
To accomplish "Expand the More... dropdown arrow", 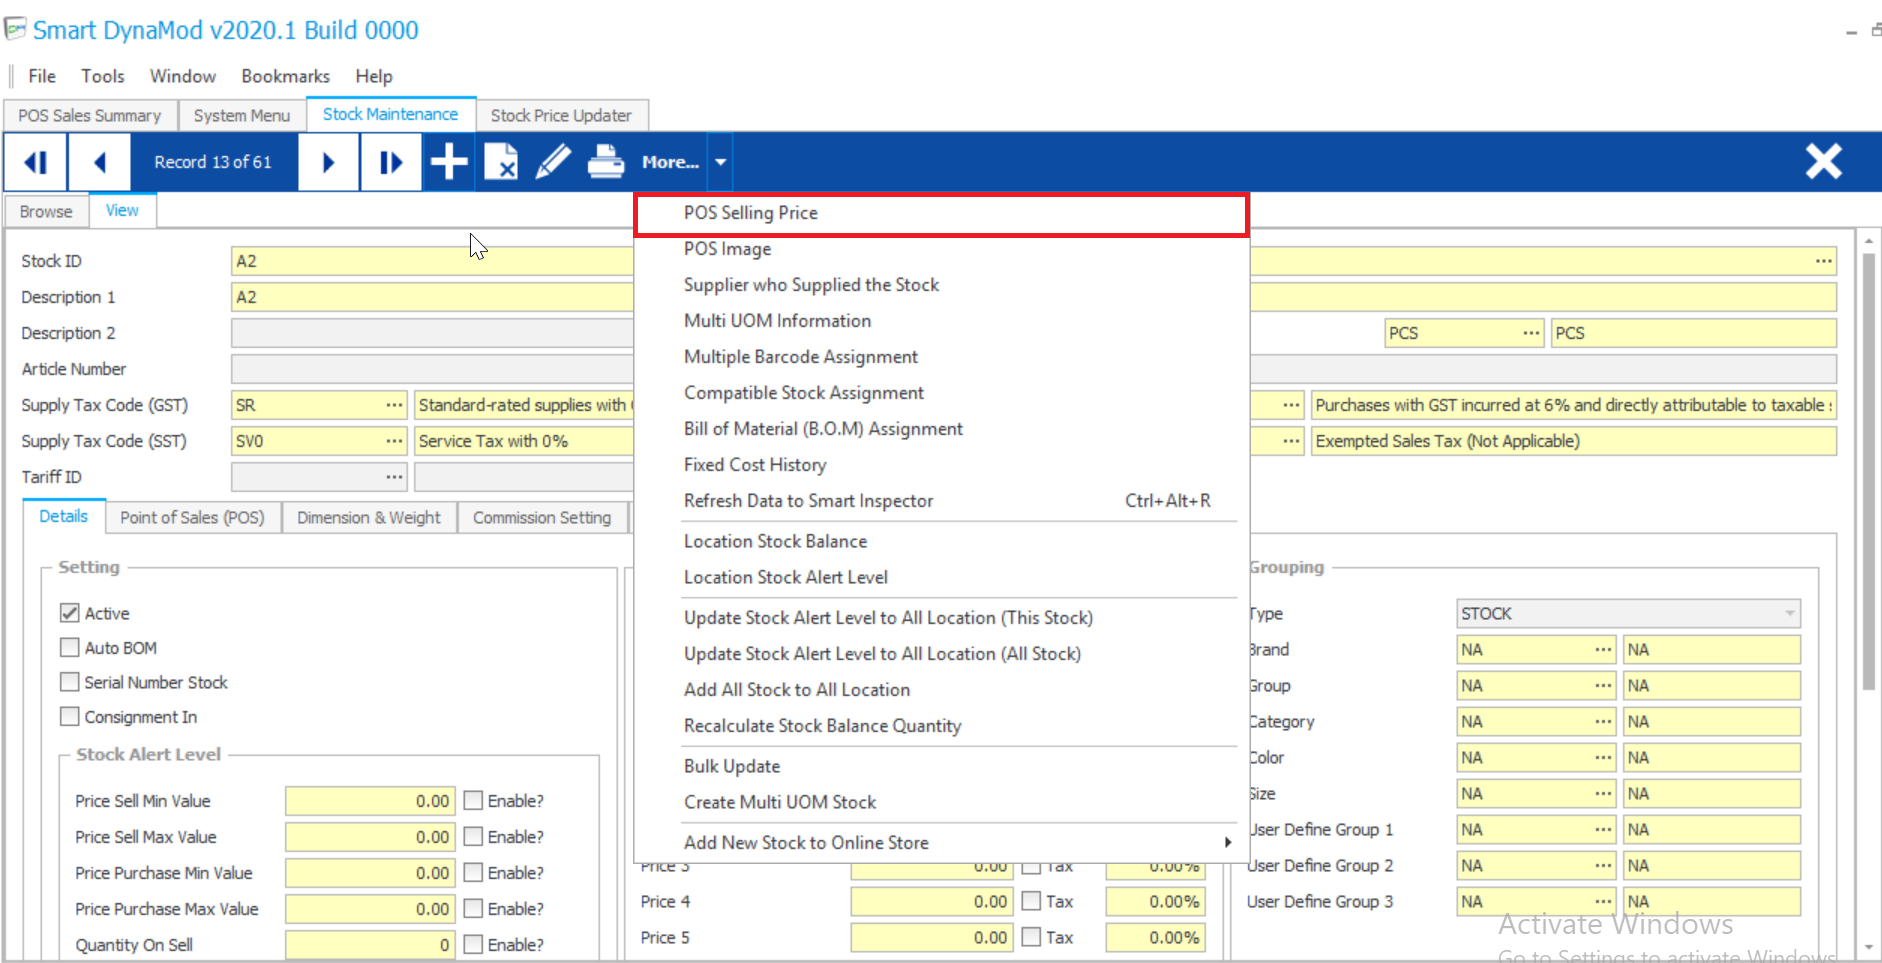I will pyautogui.click(x=720, y=162).
